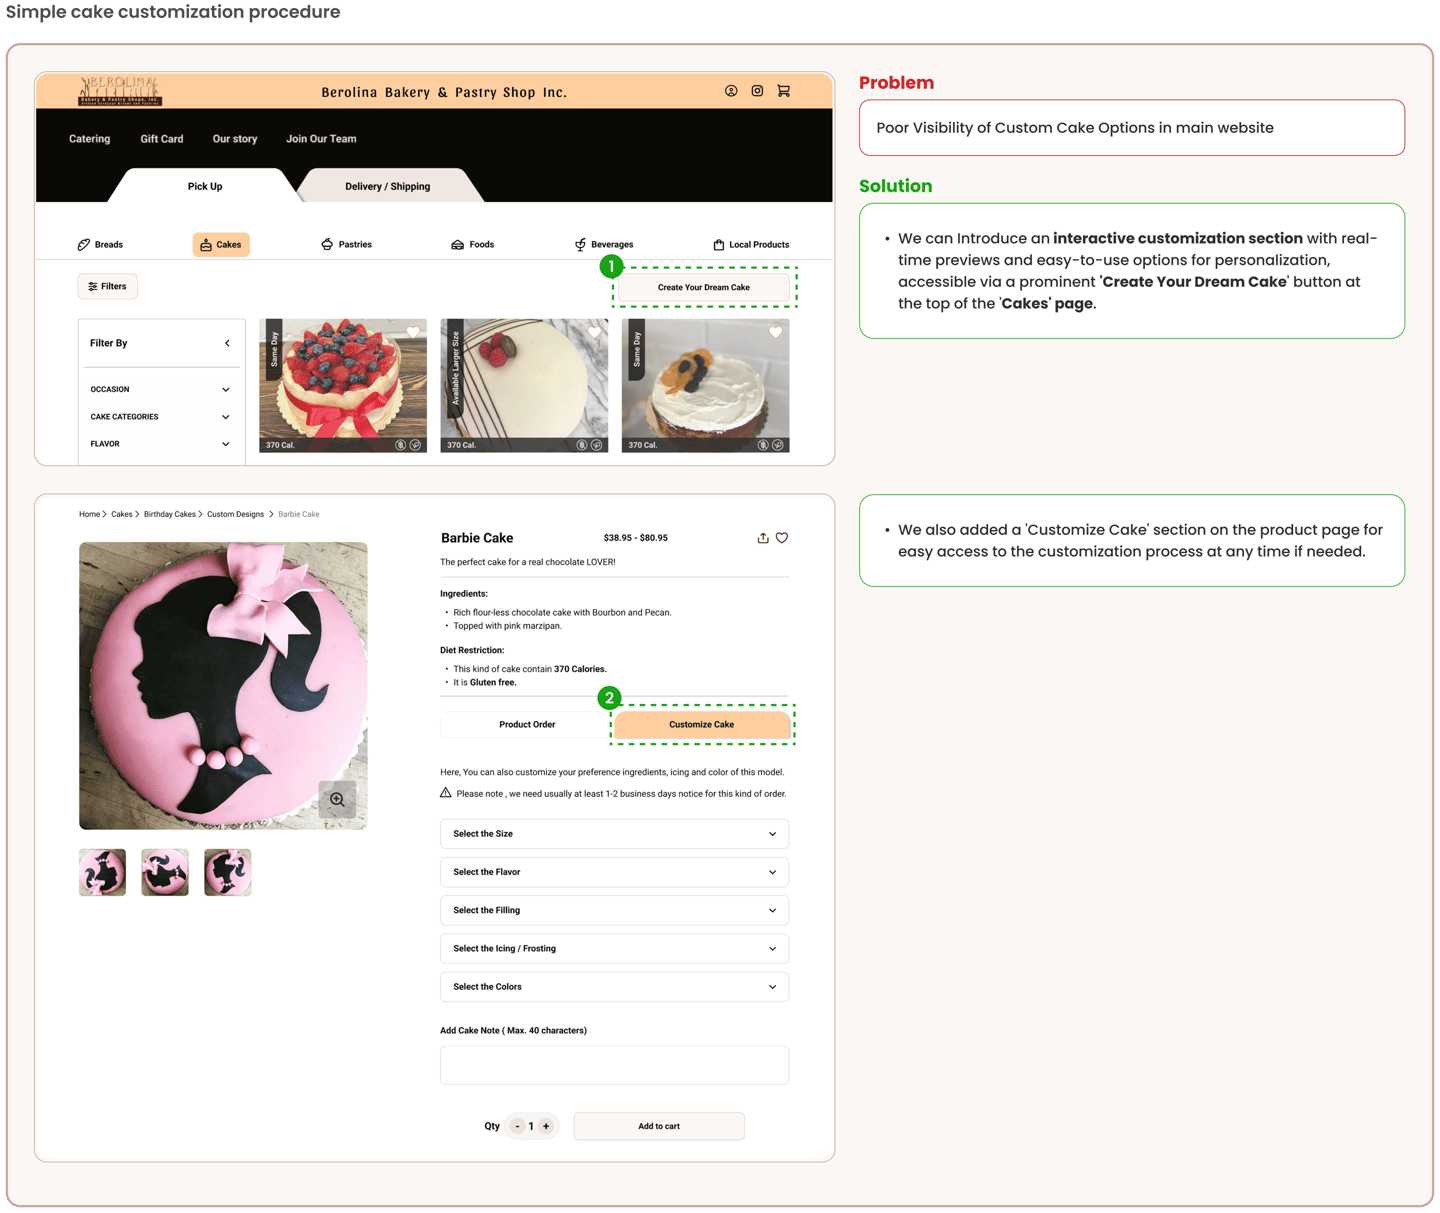Favorite the cream-topped cake with dried fruit
The width and height of the screenshot is (1440, 1213).
[x=775, y=332]
